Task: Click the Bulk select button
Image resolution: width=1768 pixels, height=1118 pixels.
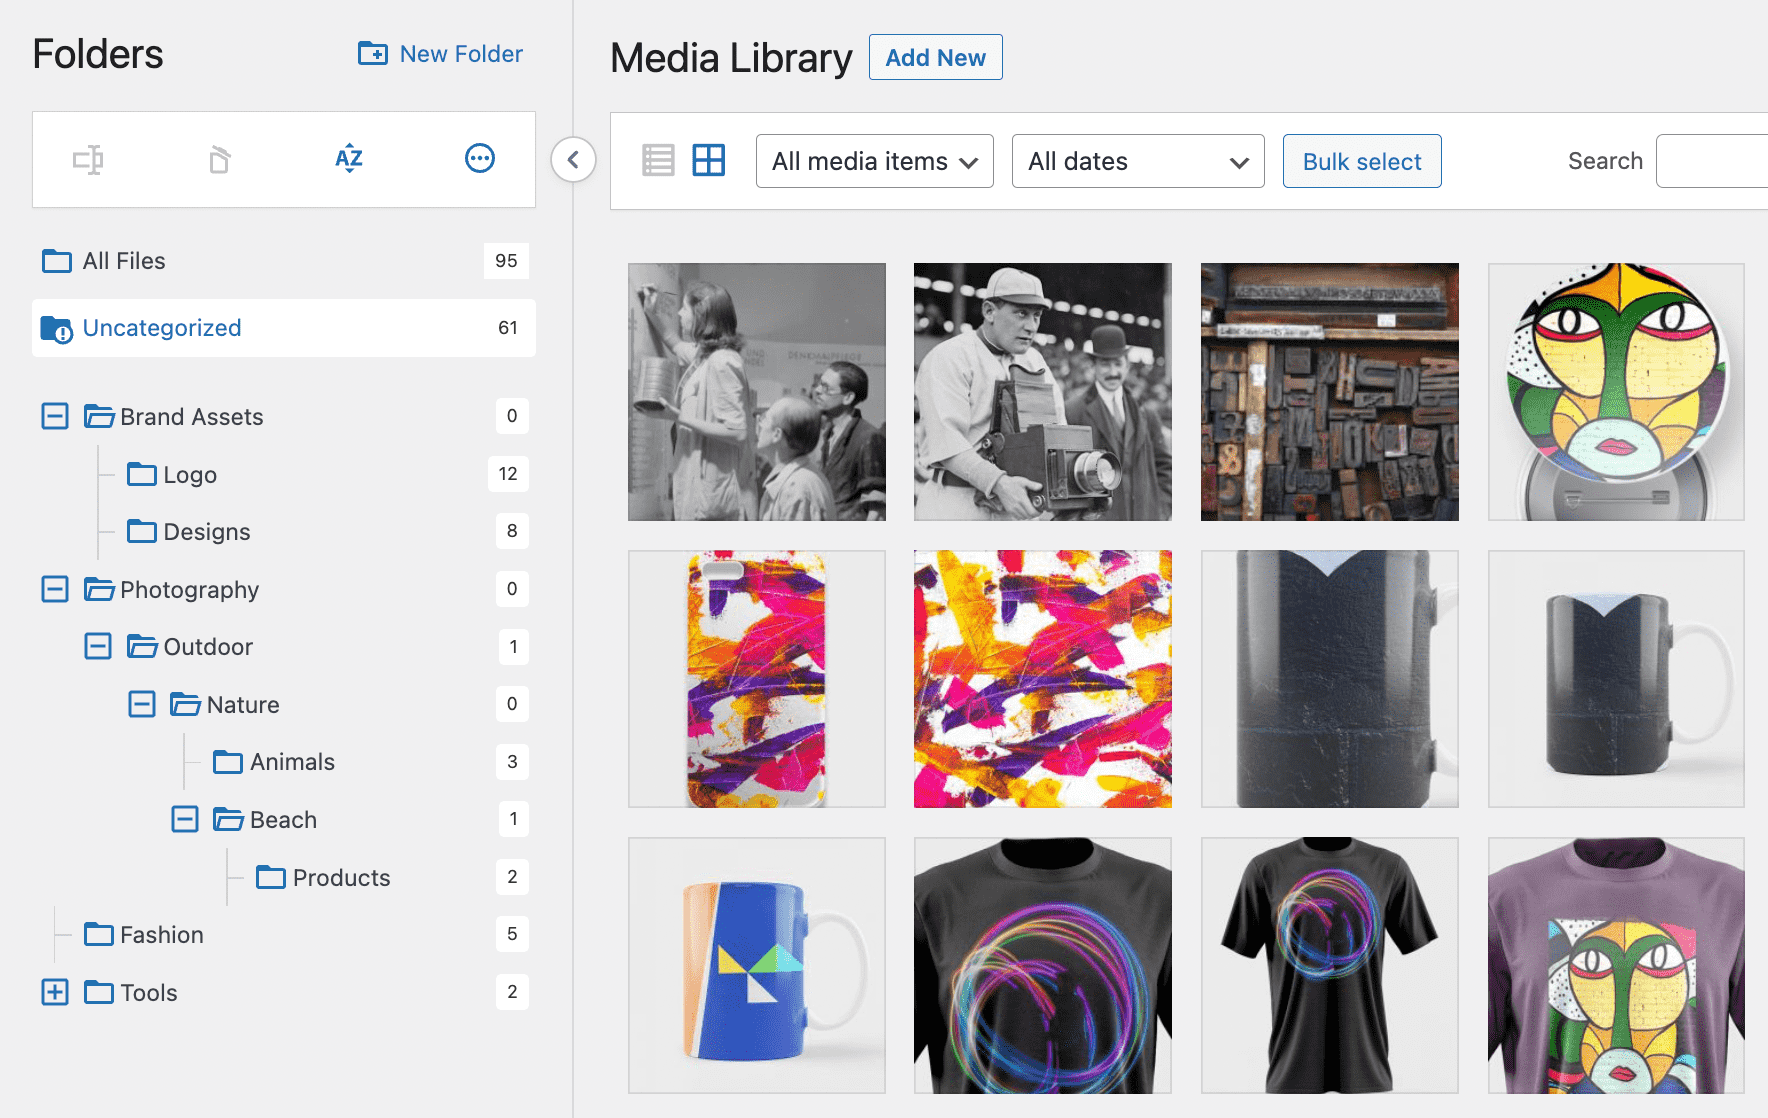Action: 1361,162
